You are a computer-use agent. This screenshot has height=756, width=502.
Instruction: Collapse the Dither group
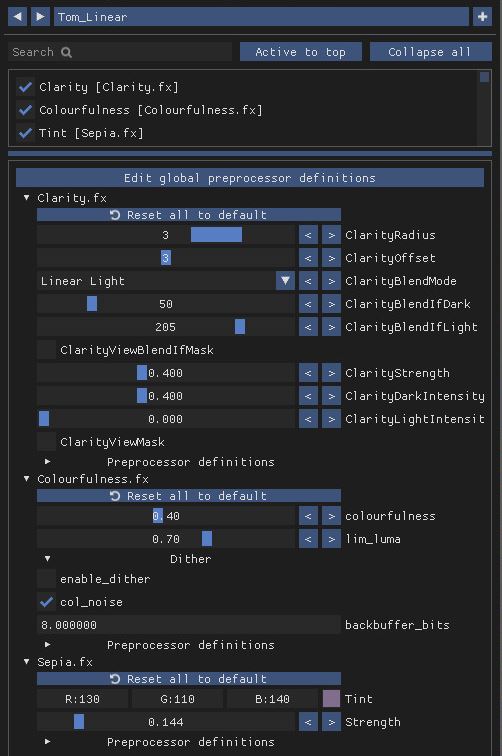tap(47, 559)
